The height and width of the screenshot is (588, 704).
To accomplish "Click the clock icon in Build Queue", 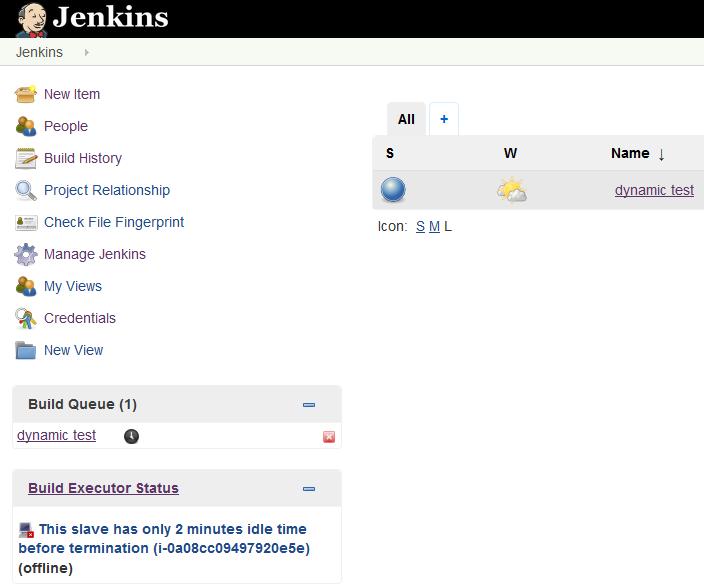I will [131, 436].
